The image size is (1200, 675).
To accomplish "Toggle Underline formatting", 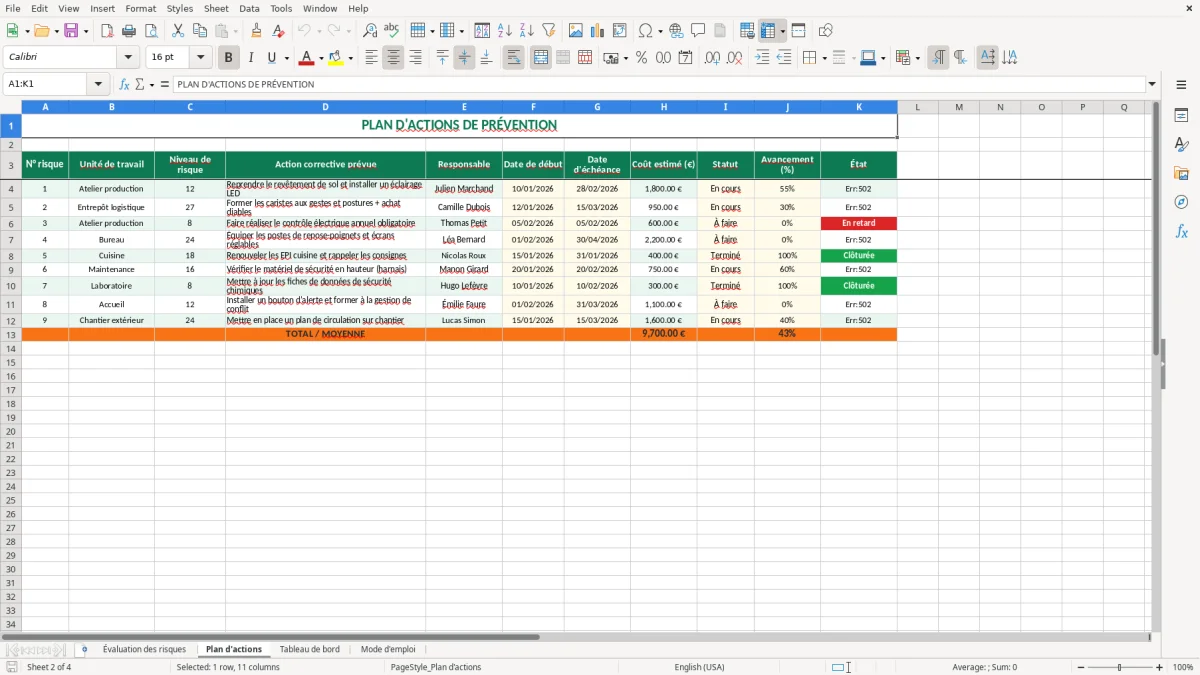I will point(271,58).
